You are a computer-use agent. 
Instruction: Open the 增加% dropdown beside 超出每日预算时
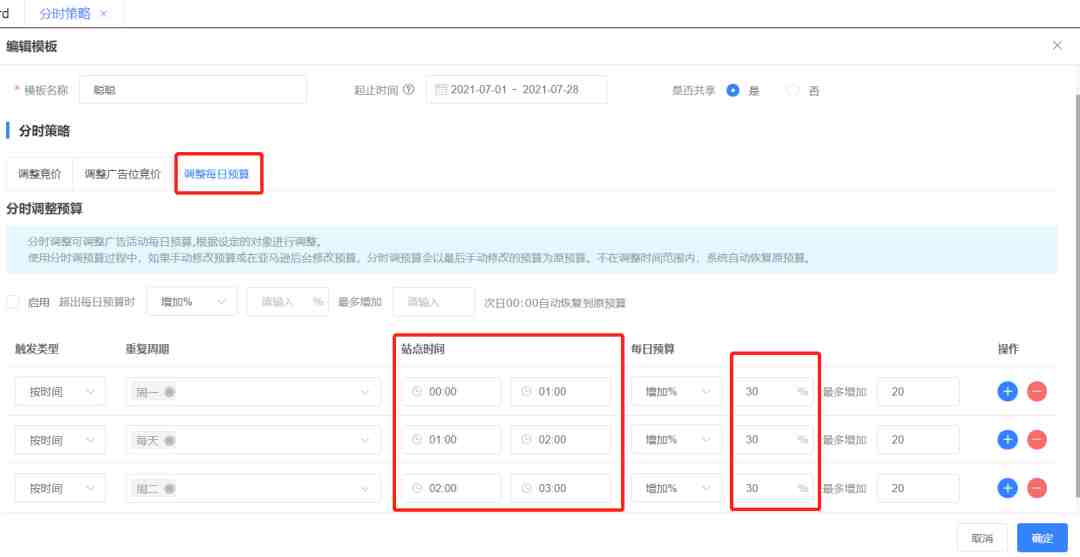pos(191,302)
